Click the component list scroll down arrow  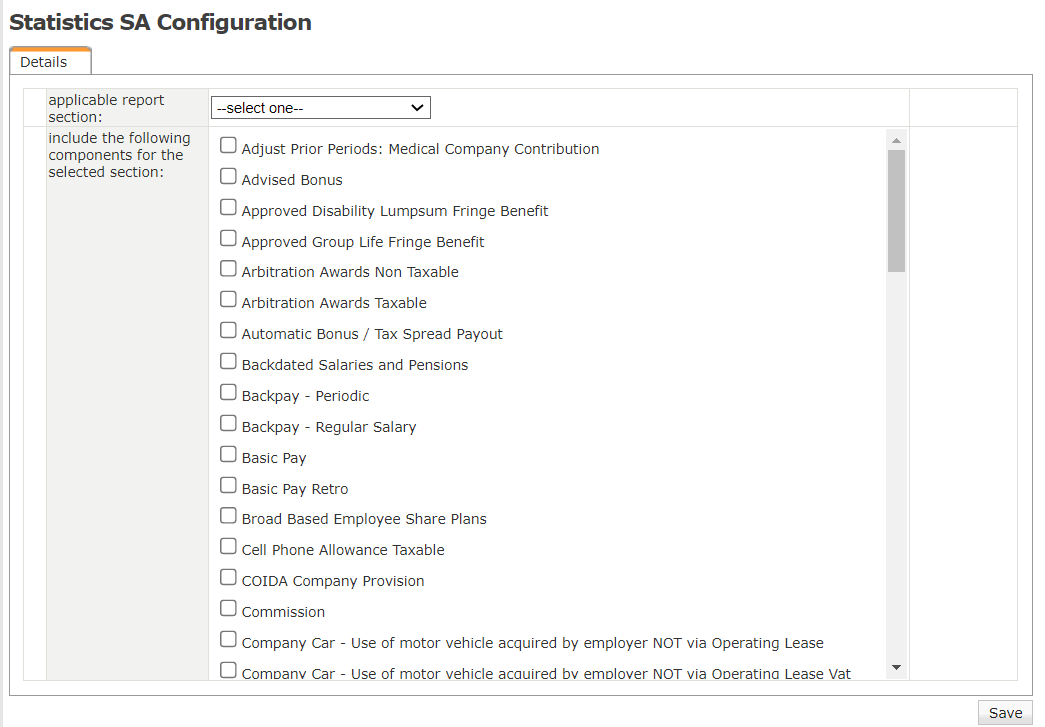896,667
